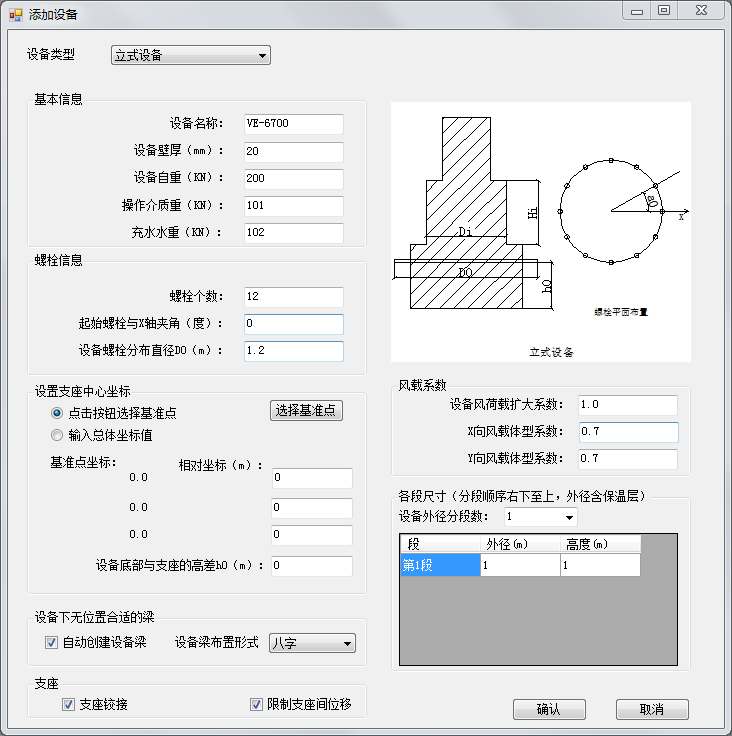Click the 取消 button

click(652, 709)
